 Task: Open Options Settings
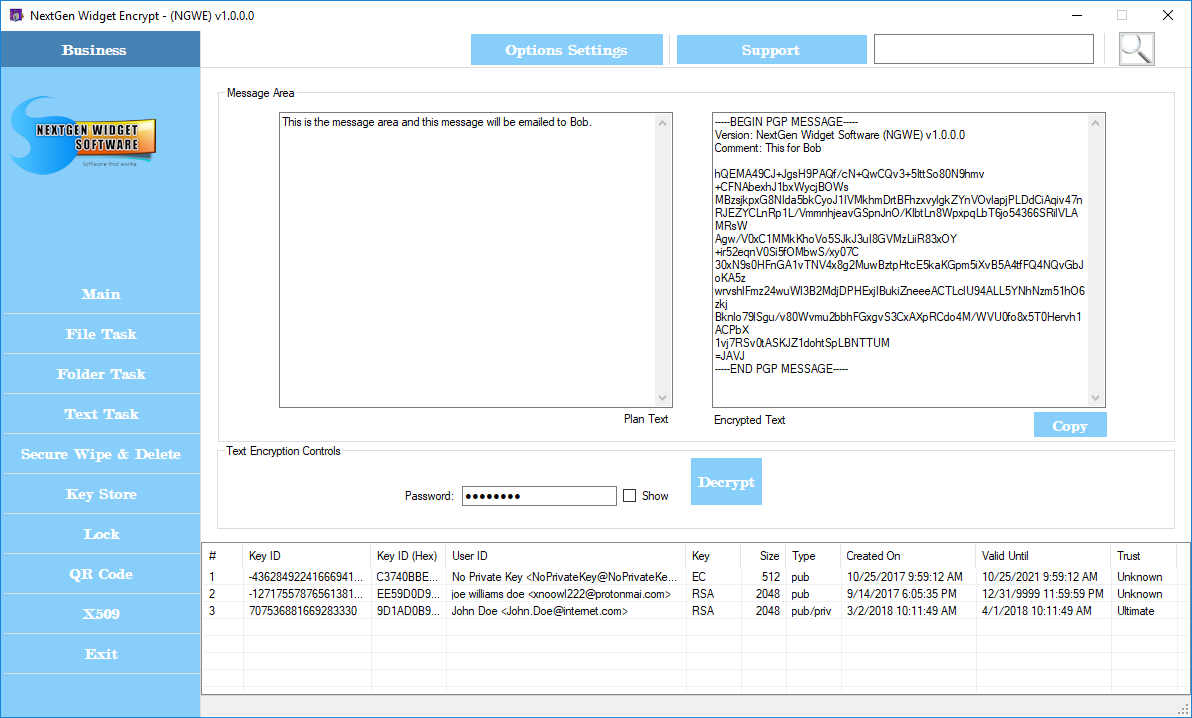(x=566, y=50)
